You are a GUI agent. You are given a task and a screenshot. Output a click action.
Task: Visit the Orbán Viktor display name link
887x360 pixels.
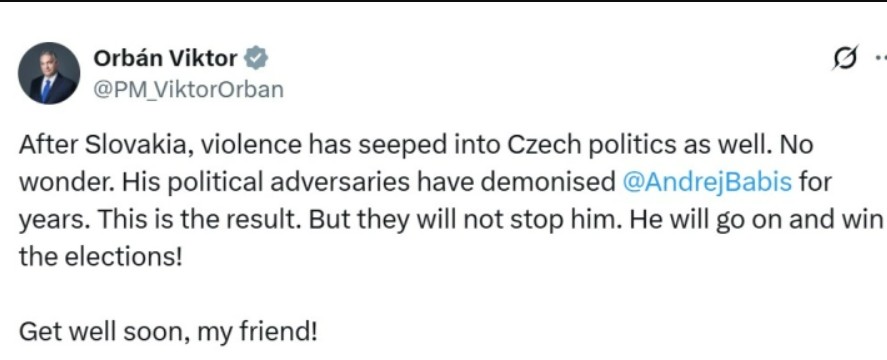(165, 58)
